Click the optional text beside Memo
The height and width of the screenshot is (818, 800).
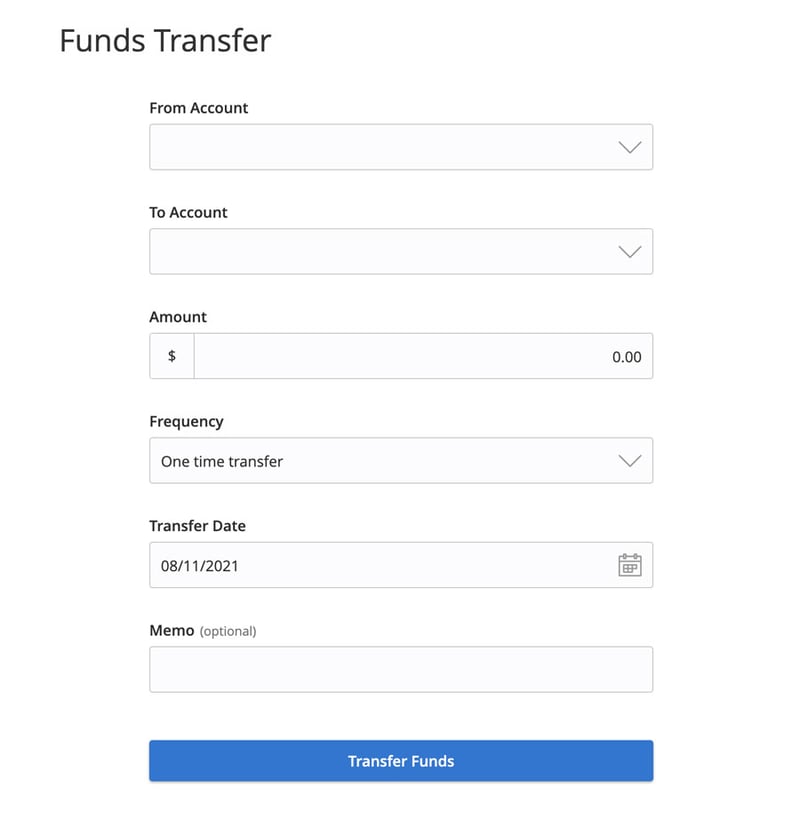(x=228, y=631)
